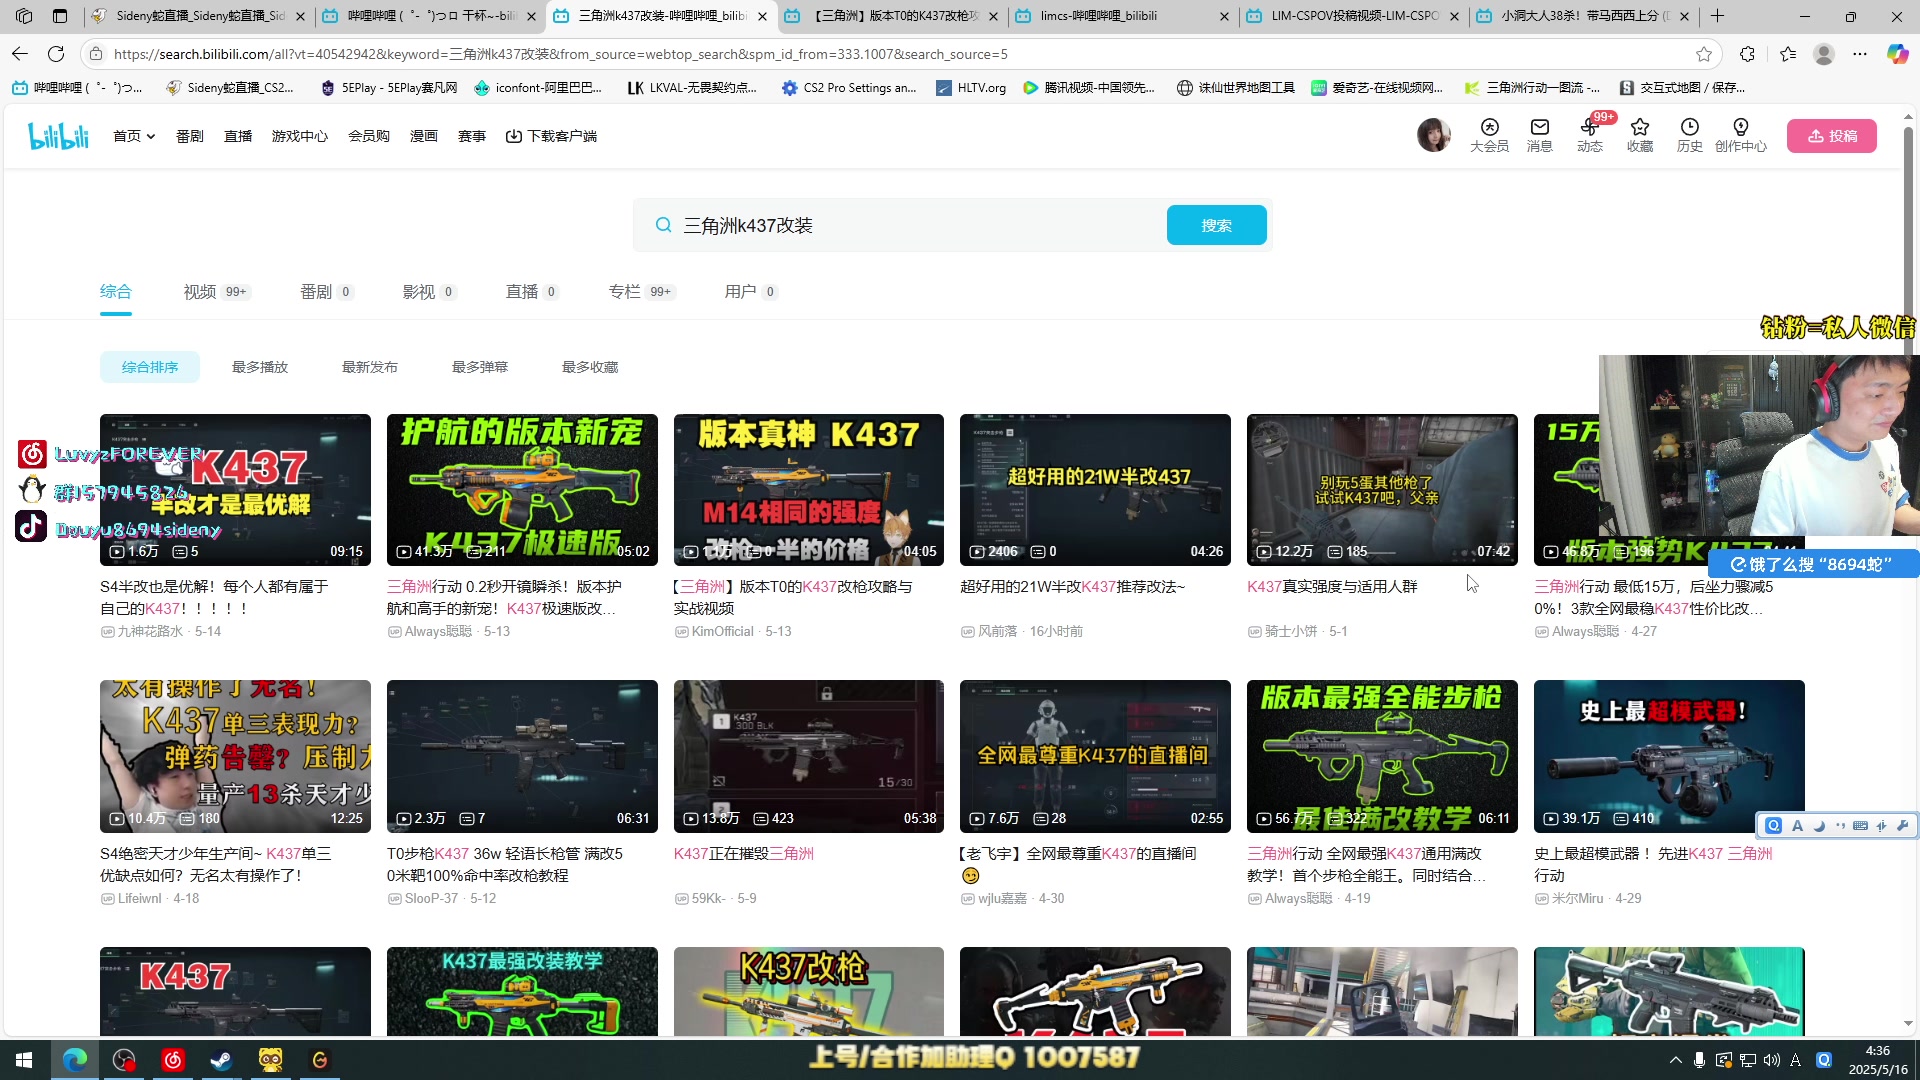Switch to the 视频 99+ tab

[216, 292]
